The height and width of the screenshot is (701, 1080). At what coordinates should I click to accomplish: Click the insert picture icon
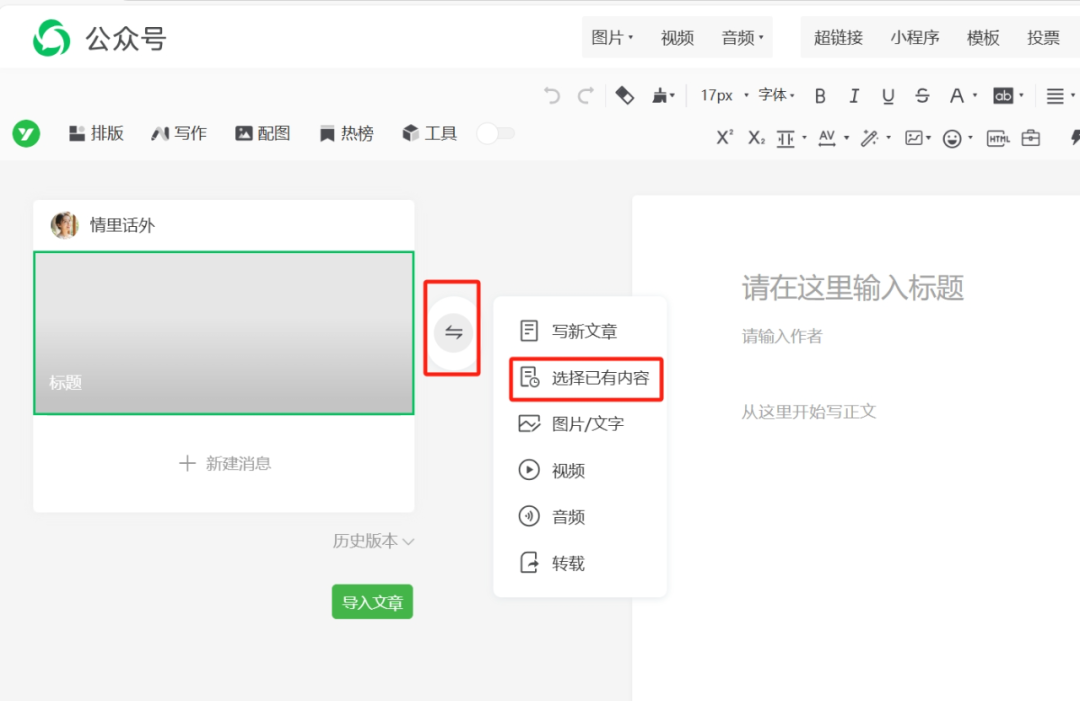coord(913,138)
